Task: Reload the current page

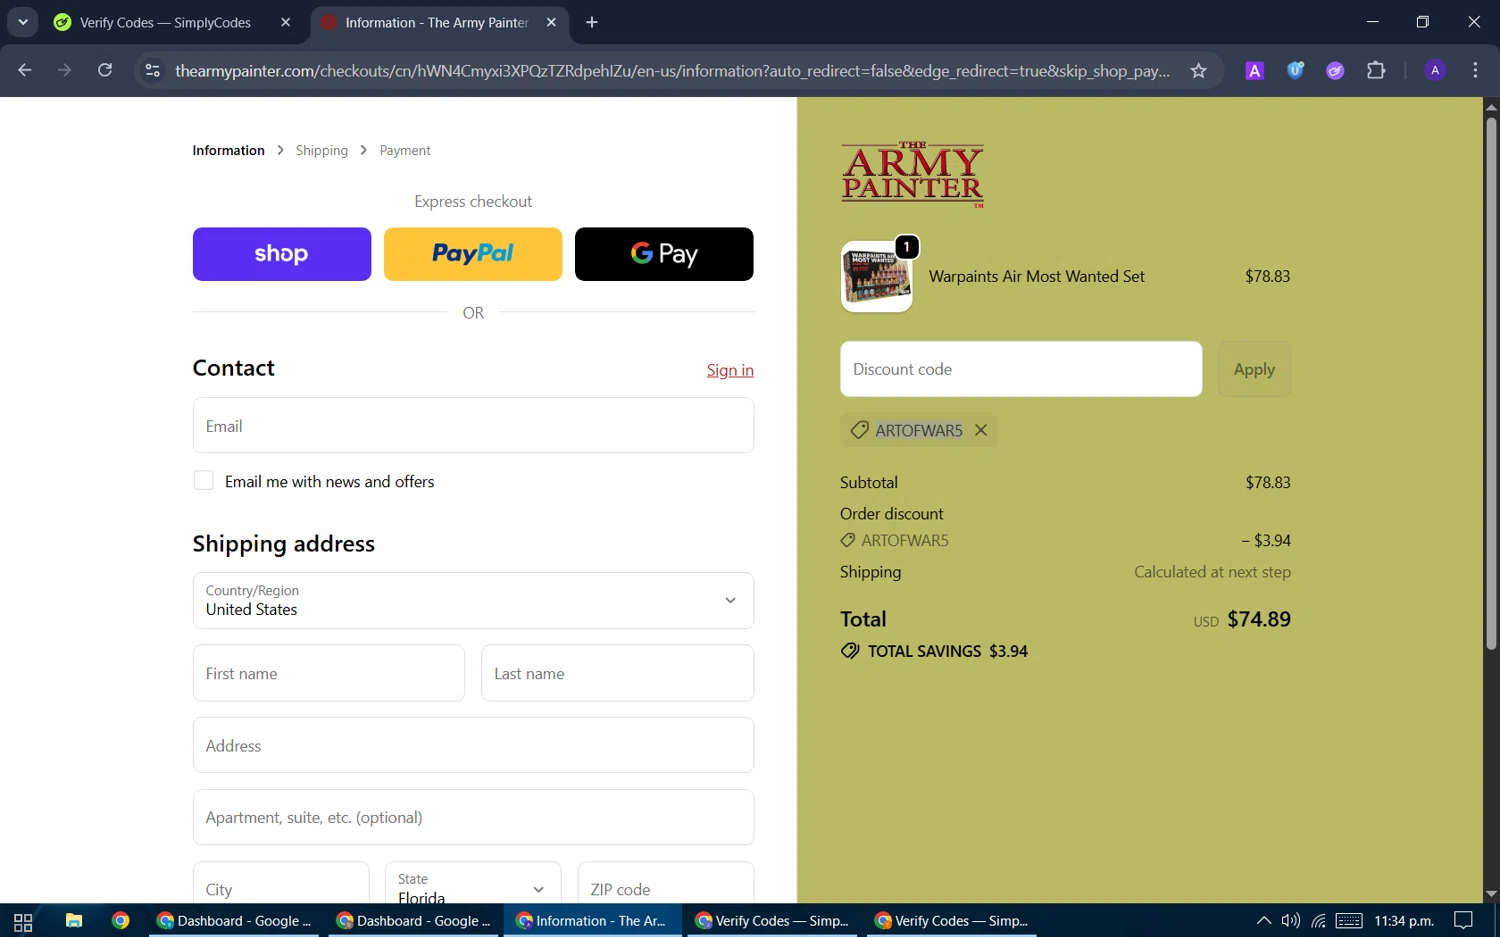Action: coord(105,70)
